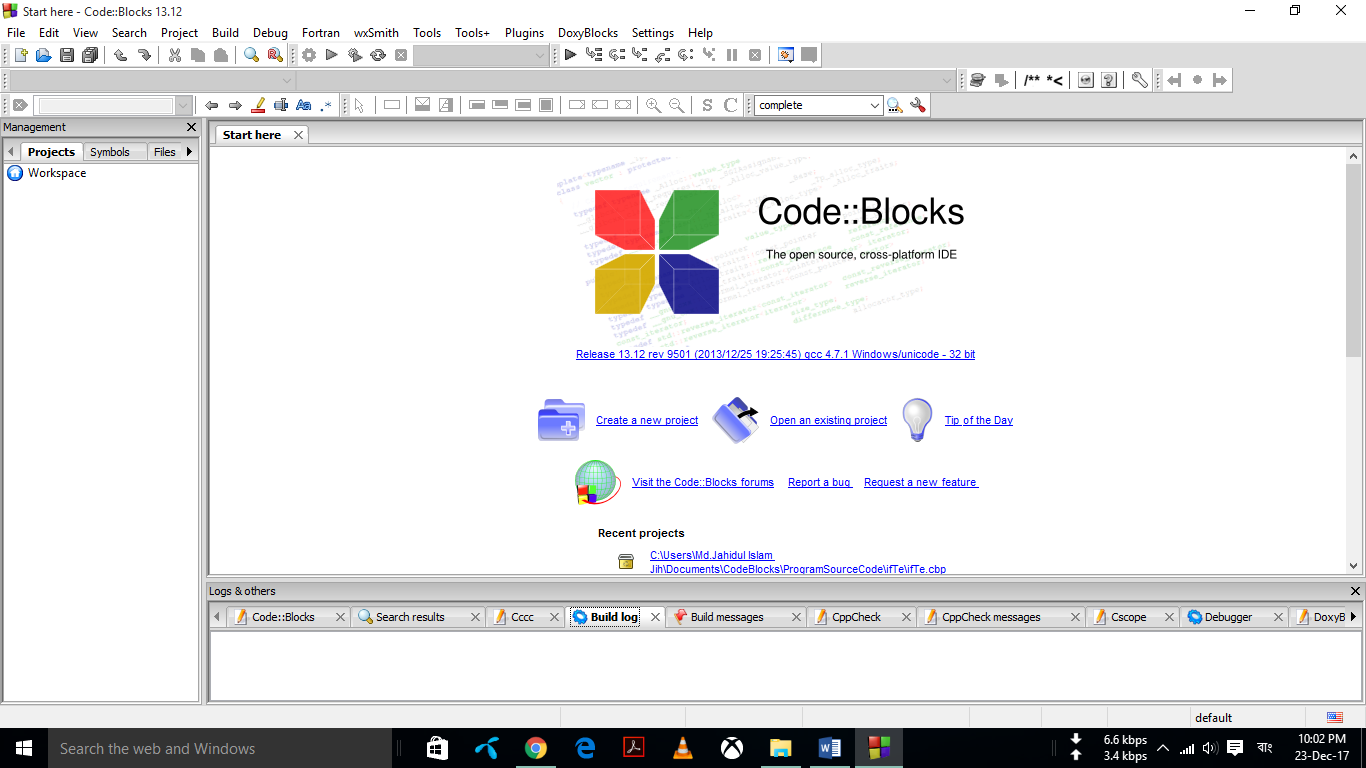The width and height of the screenshot is (1366, 768).
Task: Open Find with the magnifier icon
Action: [252, 55]
